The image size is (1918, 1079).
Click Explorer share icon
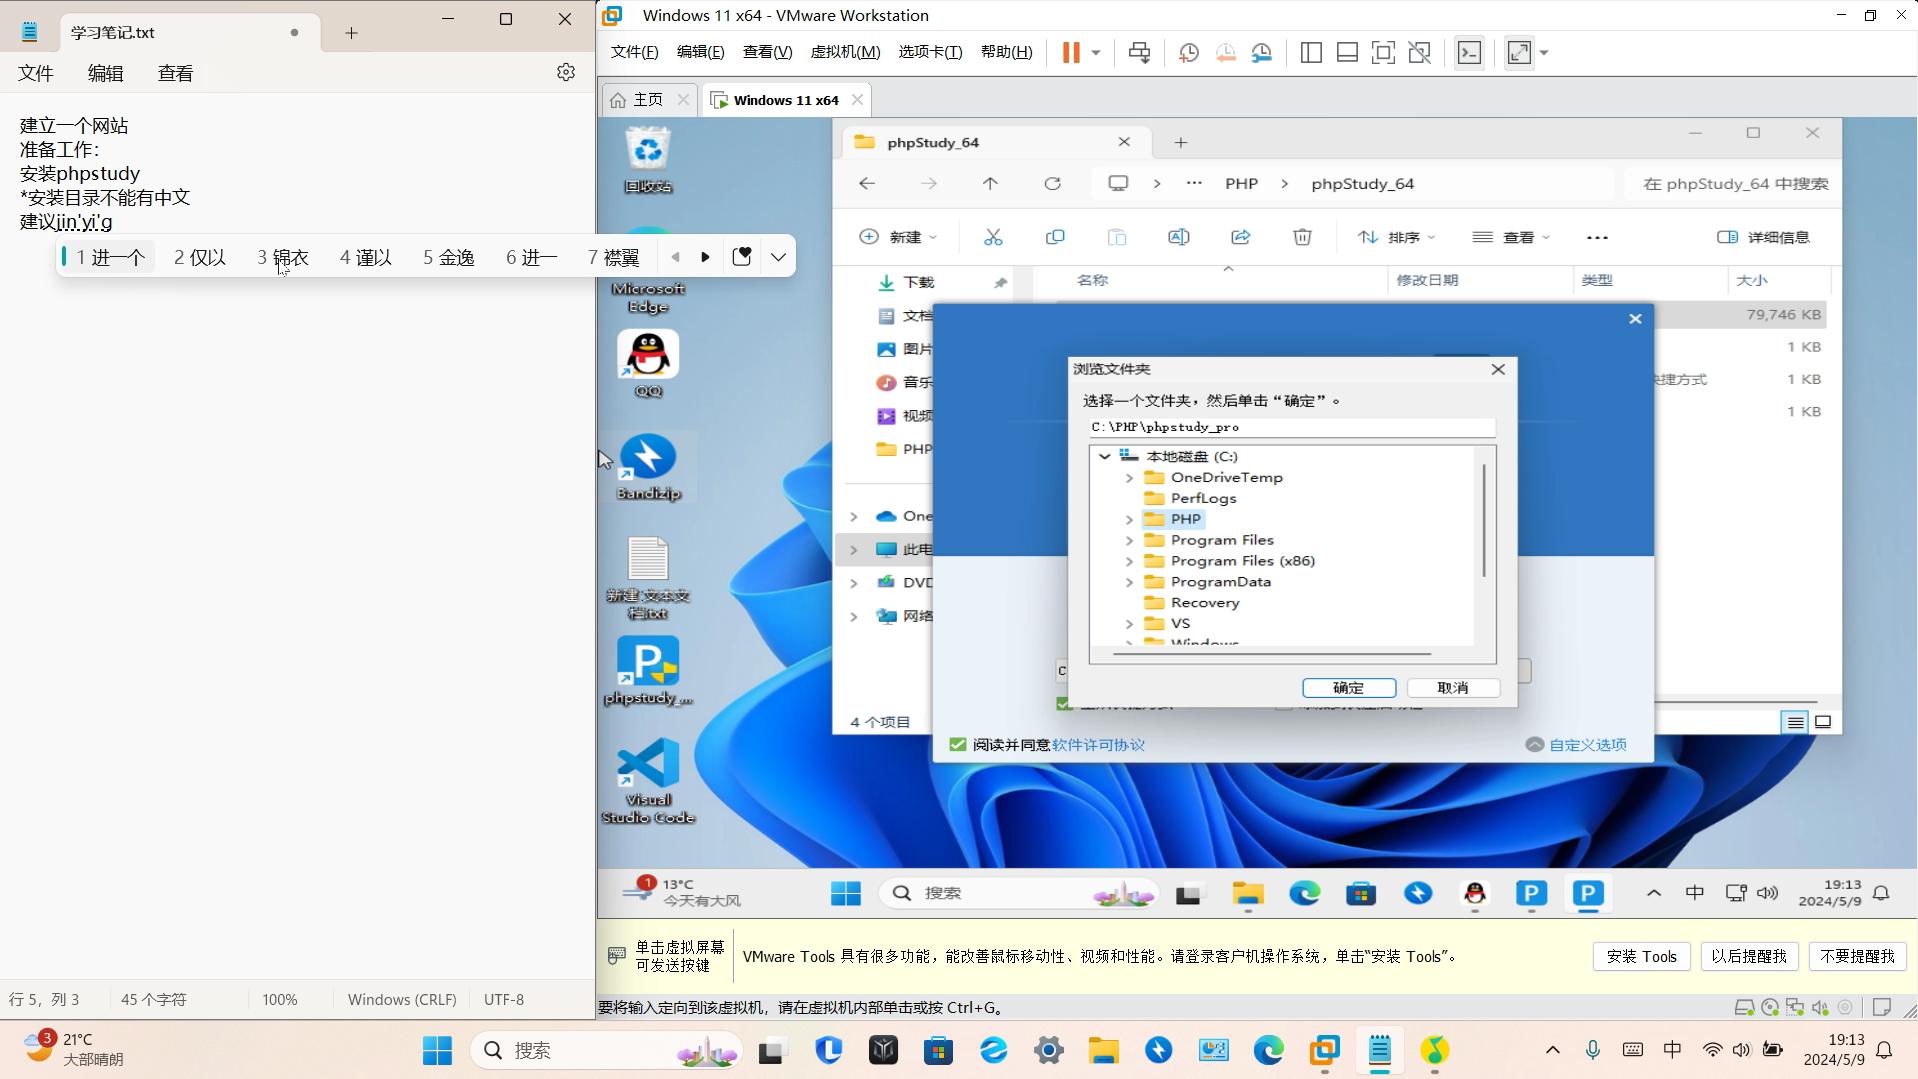click(x=1241, y=237)
